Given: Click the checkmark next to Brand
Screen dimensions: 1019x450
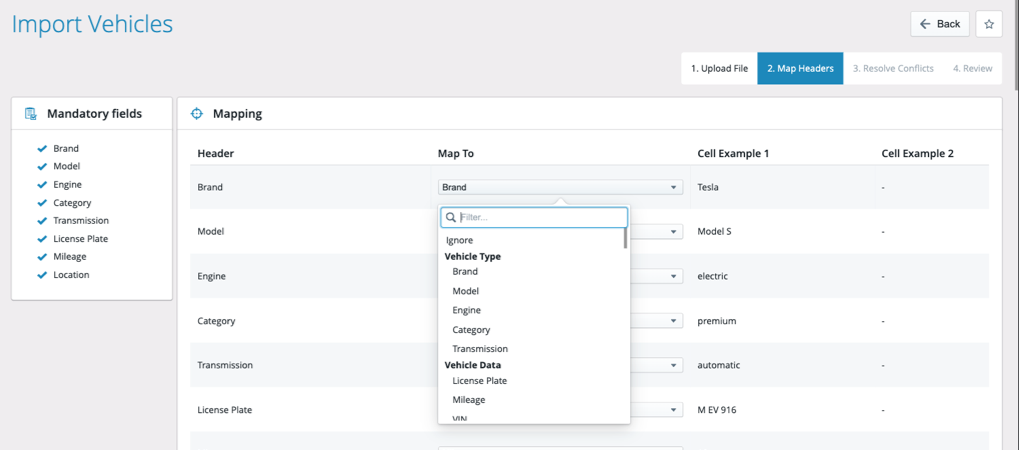Looking at the screenshot, I should (x=42, y=149).
